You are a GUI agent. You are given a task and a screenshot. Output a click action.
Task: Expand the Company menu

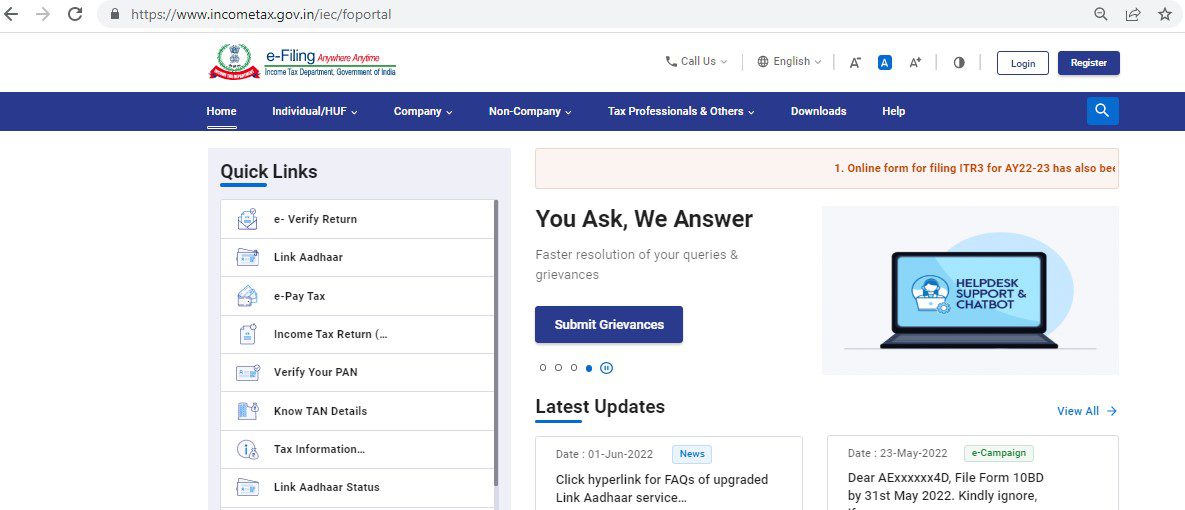pyautogui.click(x=422, y=111)
